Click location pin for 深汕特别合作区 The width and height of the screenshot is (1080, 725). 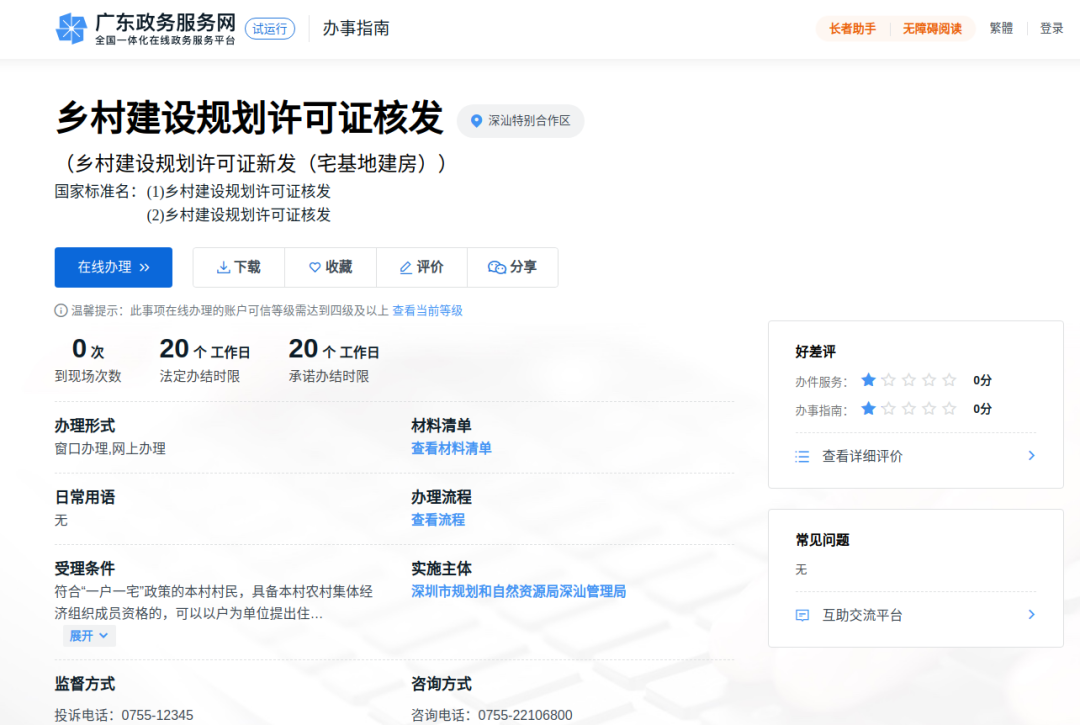coord(476,121)
